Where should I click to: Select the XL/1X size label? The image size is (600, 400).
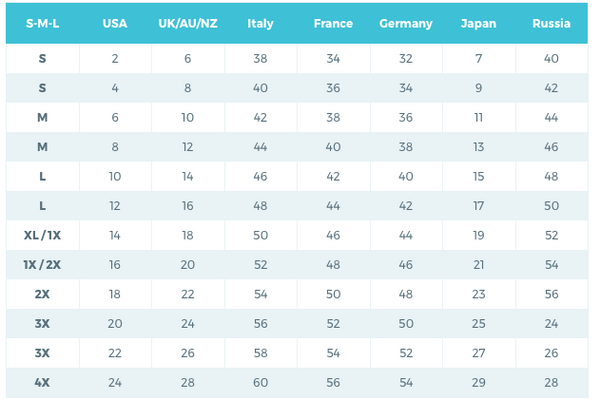(x=42, y=236)
